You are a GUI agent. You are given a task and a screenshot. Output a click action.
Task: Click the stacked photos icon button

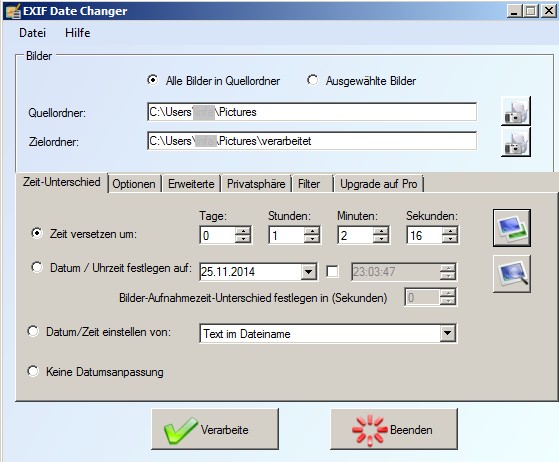point(512,228)
